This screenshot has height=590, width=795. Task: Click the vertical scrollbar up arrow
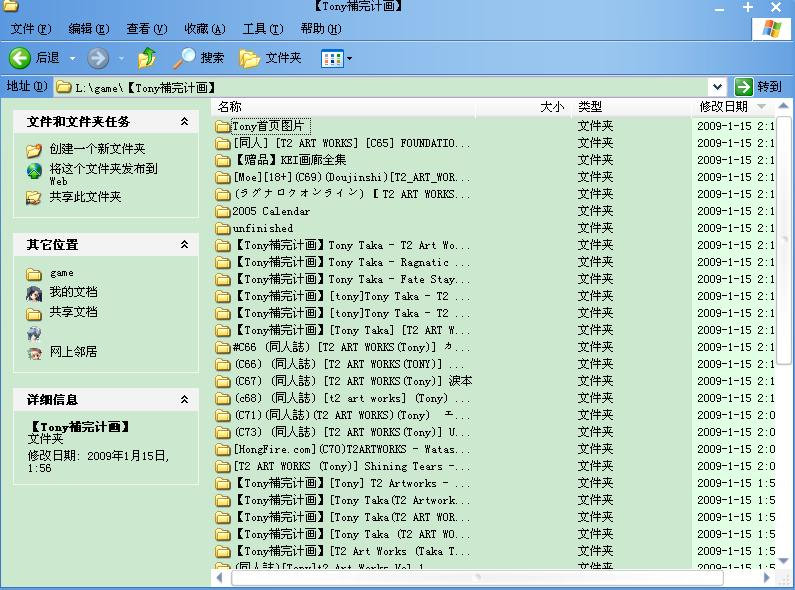[x=783, y=106]
